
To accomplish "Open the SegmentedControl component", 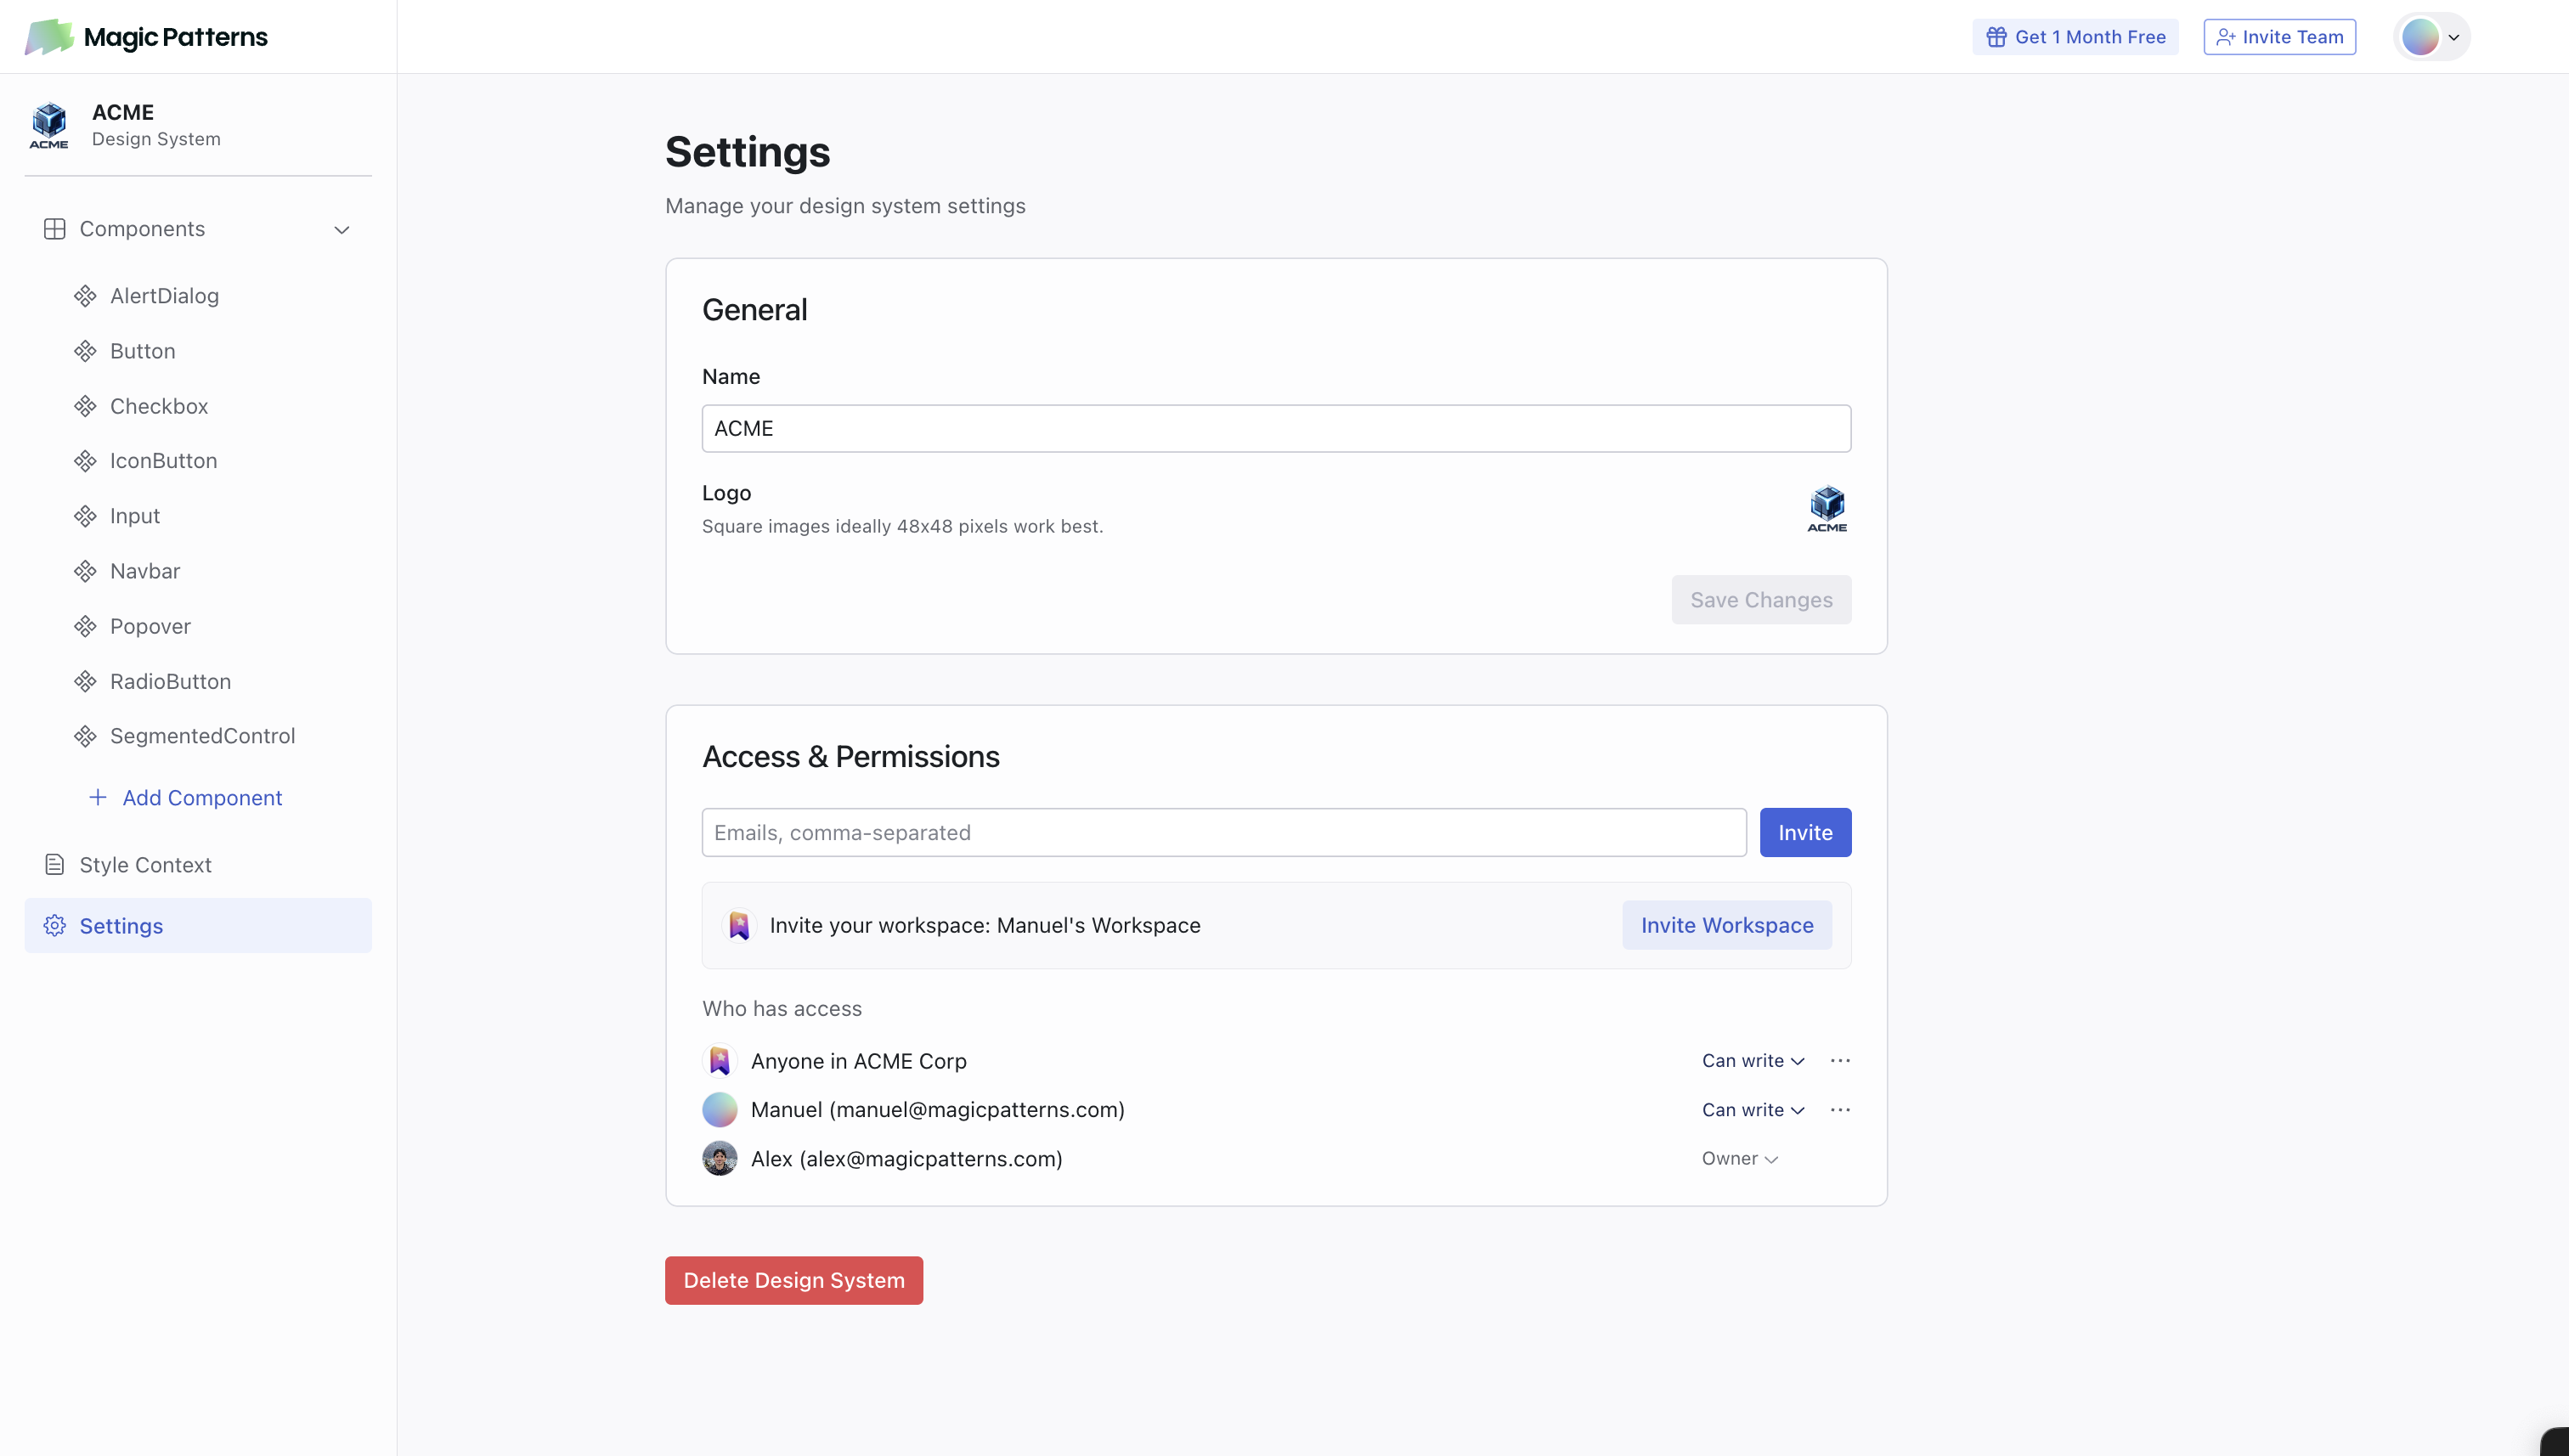I will (202, 736).
